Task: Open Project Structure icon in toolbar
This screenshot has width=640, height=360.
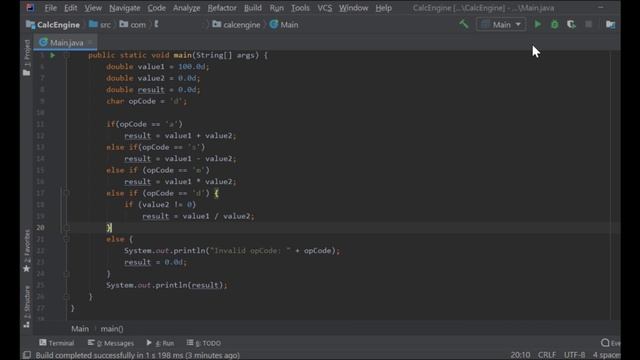Action: (610, 24)
